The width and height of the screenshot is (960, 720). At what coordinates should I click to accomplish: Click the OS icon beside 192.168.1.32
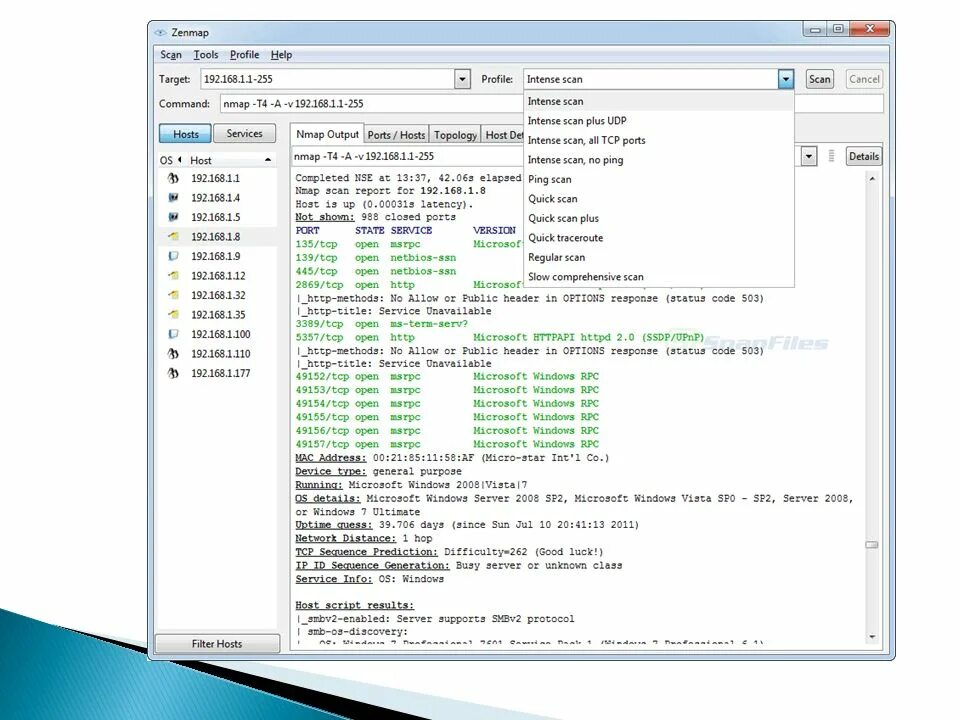click(x=173, y=295)
